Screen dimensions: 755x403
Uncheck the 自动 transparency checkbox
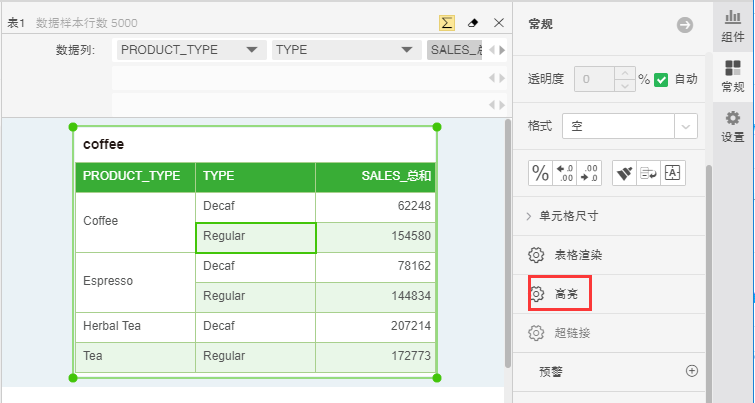pos(661,79)
